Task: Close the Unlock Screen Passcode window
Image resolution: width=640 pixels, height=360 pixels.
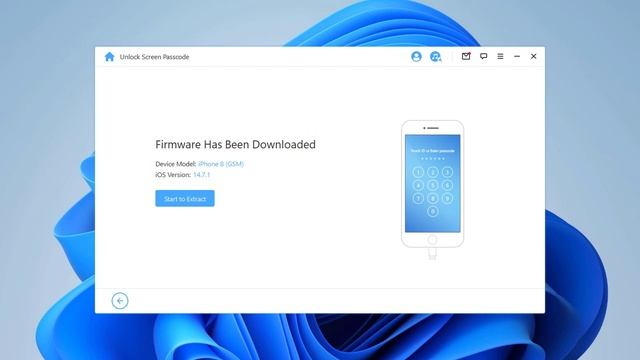Action: tap(533, 56)
